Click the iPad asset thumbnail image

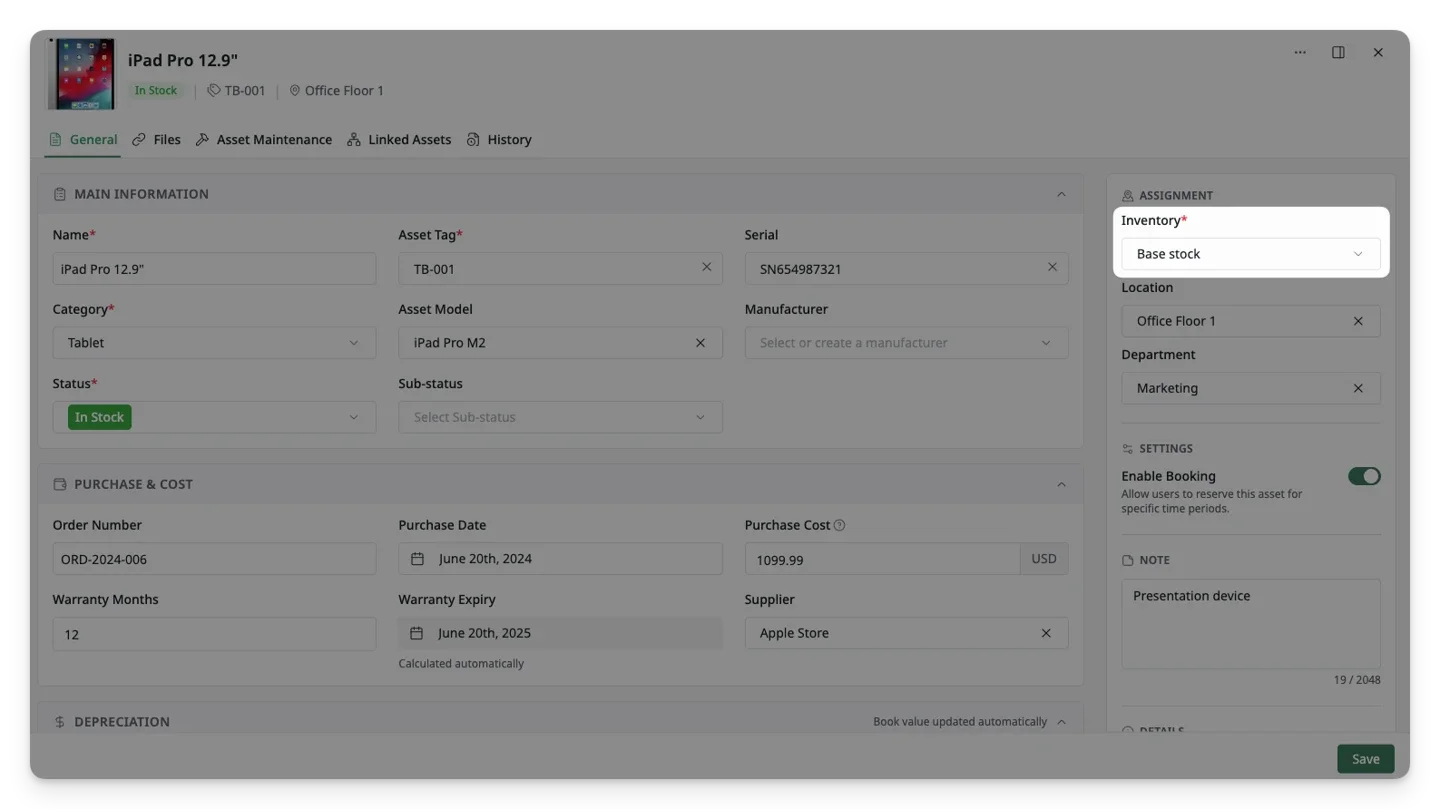82,74
